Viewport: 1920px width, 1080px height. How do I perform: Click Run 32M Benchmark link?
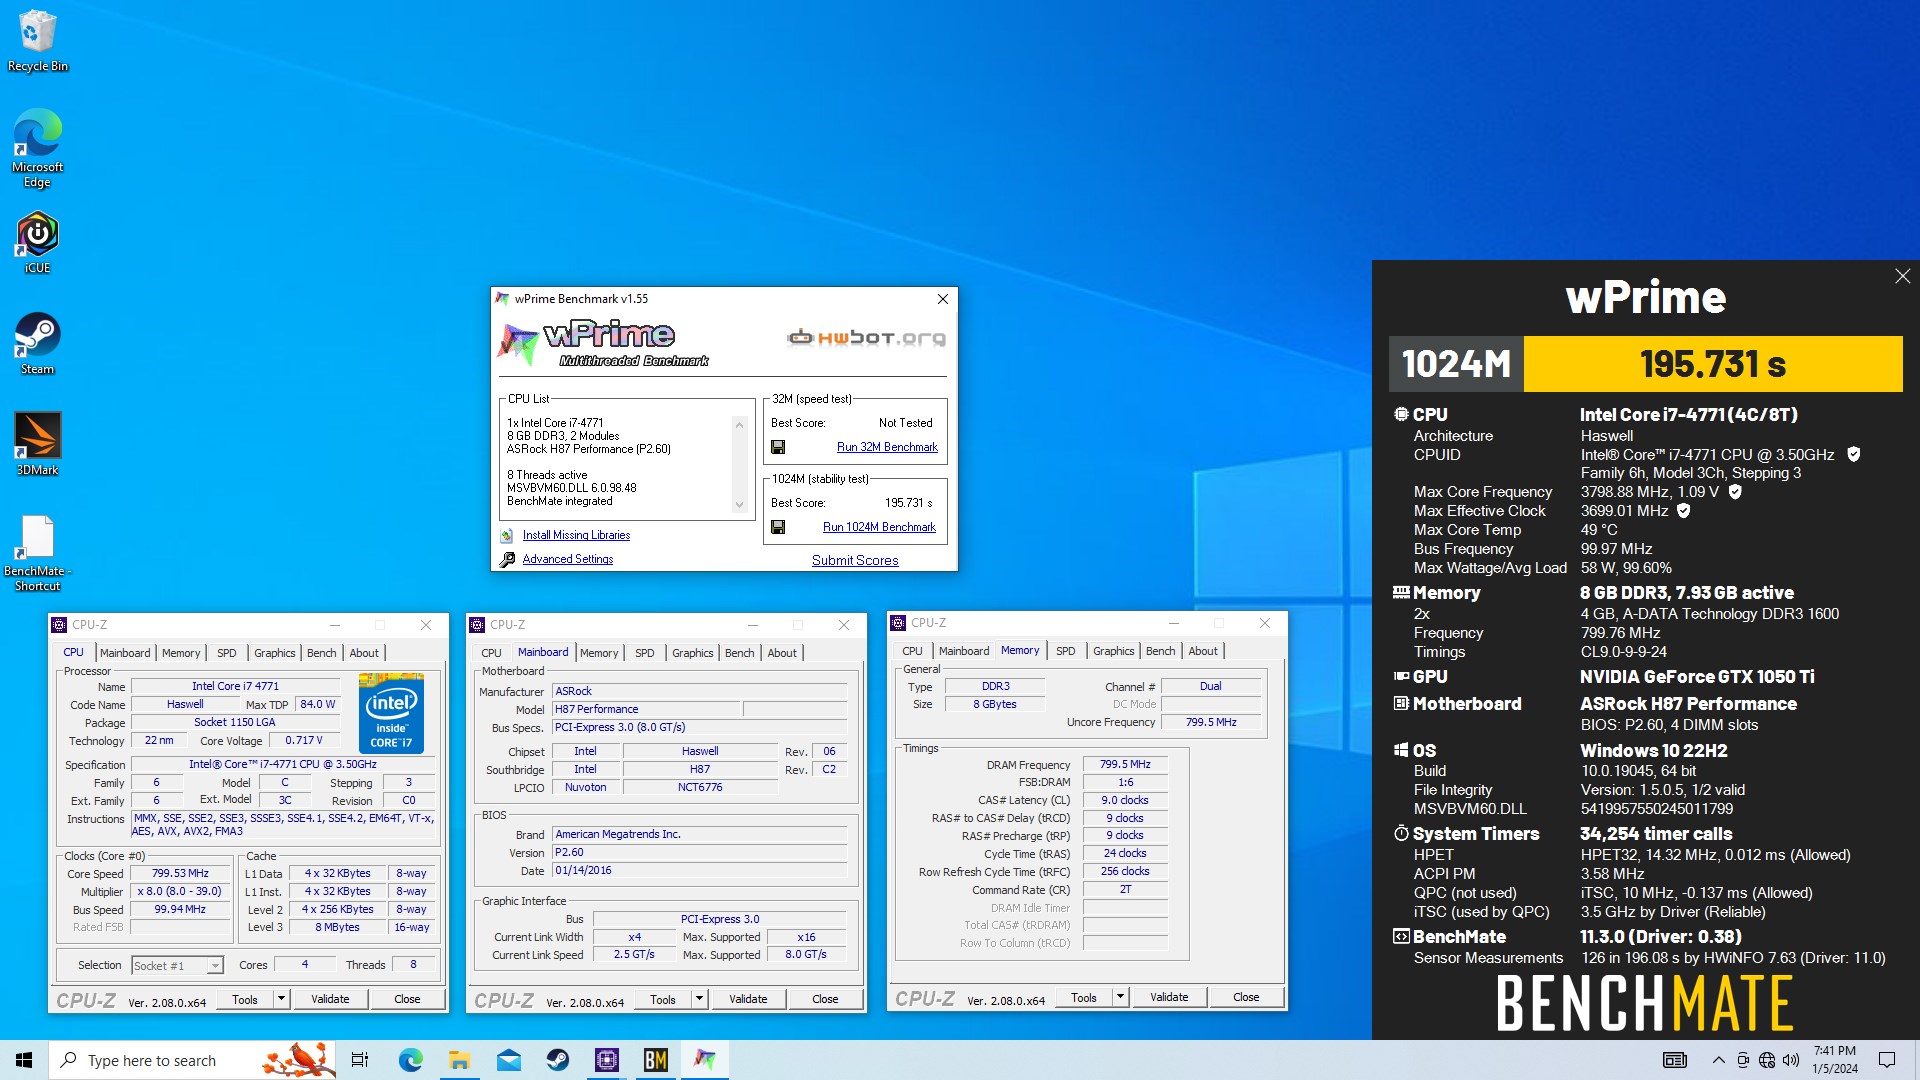887,447
